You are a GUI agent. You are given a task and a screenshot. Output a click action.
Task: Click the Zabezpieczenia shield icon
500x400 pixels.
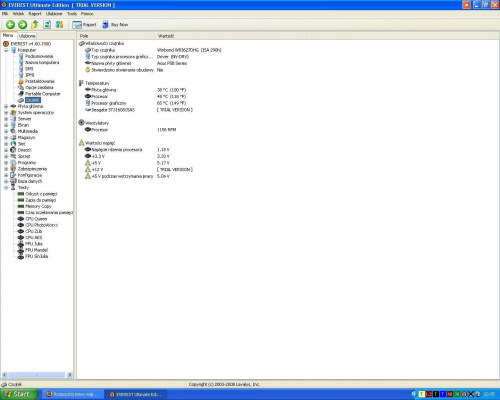coord(13,169)
